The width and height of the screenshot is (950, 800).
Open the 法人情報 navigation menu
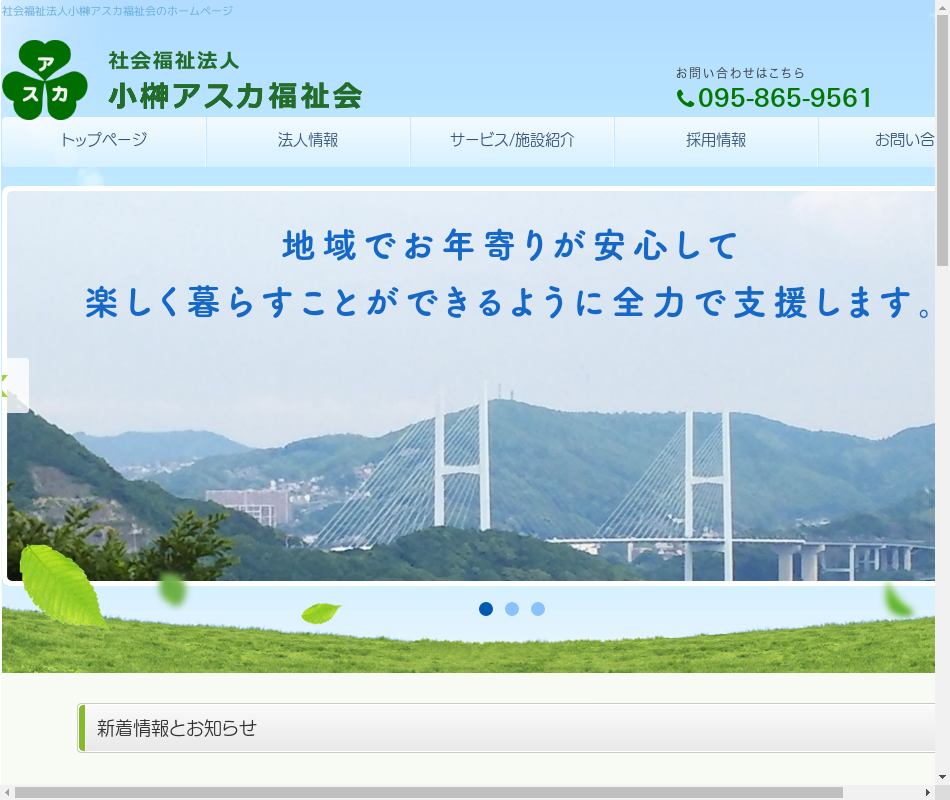point(308,141)
